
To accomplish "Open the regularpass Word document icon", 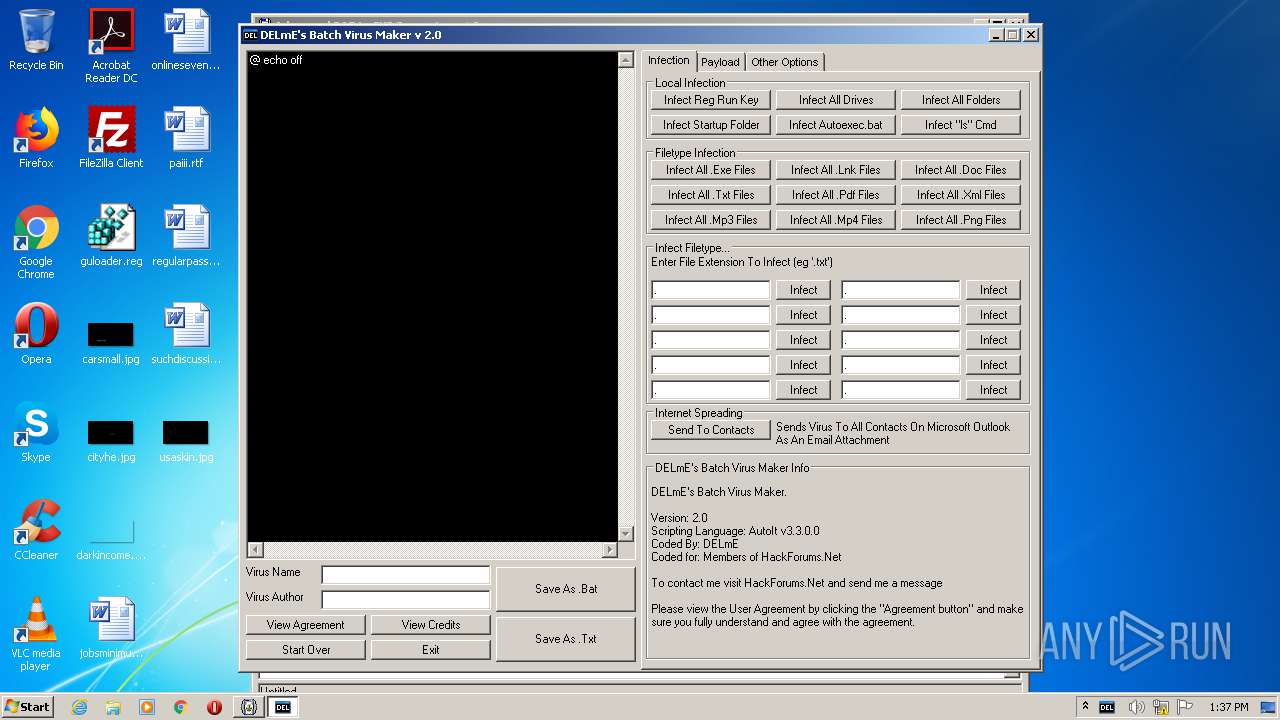I will point(186,236).
